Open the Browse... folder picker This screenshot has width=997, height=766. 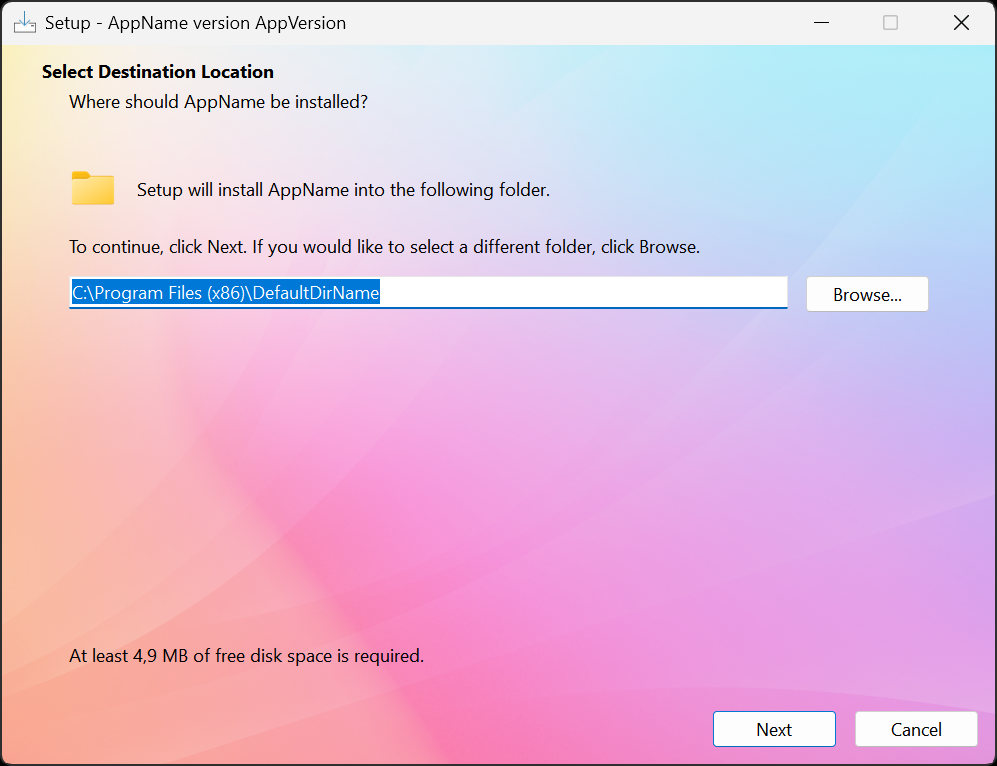tap(867, 295)
